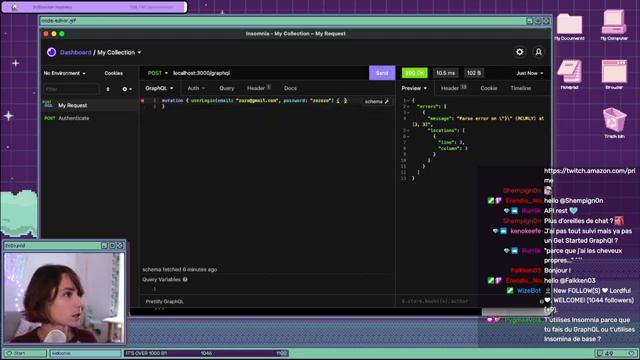Switch to the response Cookie tab
This screenshot has width=640, height=360.
[x=489, y=88]
